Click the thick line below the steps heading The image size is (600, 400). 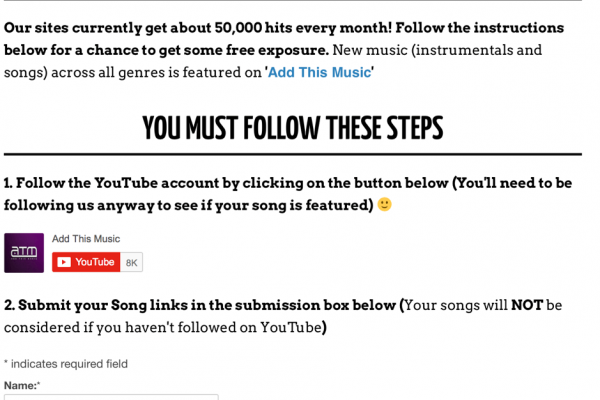pyautogui.click(x=293, y=154)
